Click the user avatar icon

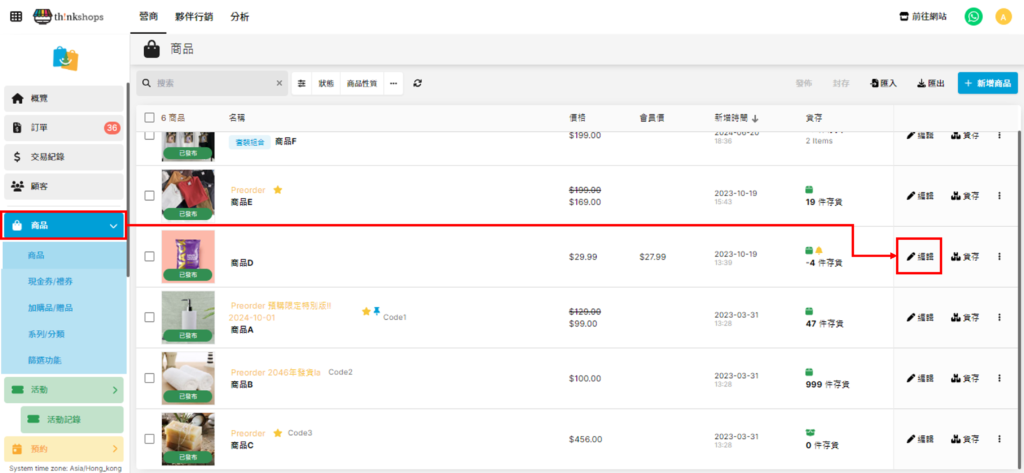pos(1002,17)
